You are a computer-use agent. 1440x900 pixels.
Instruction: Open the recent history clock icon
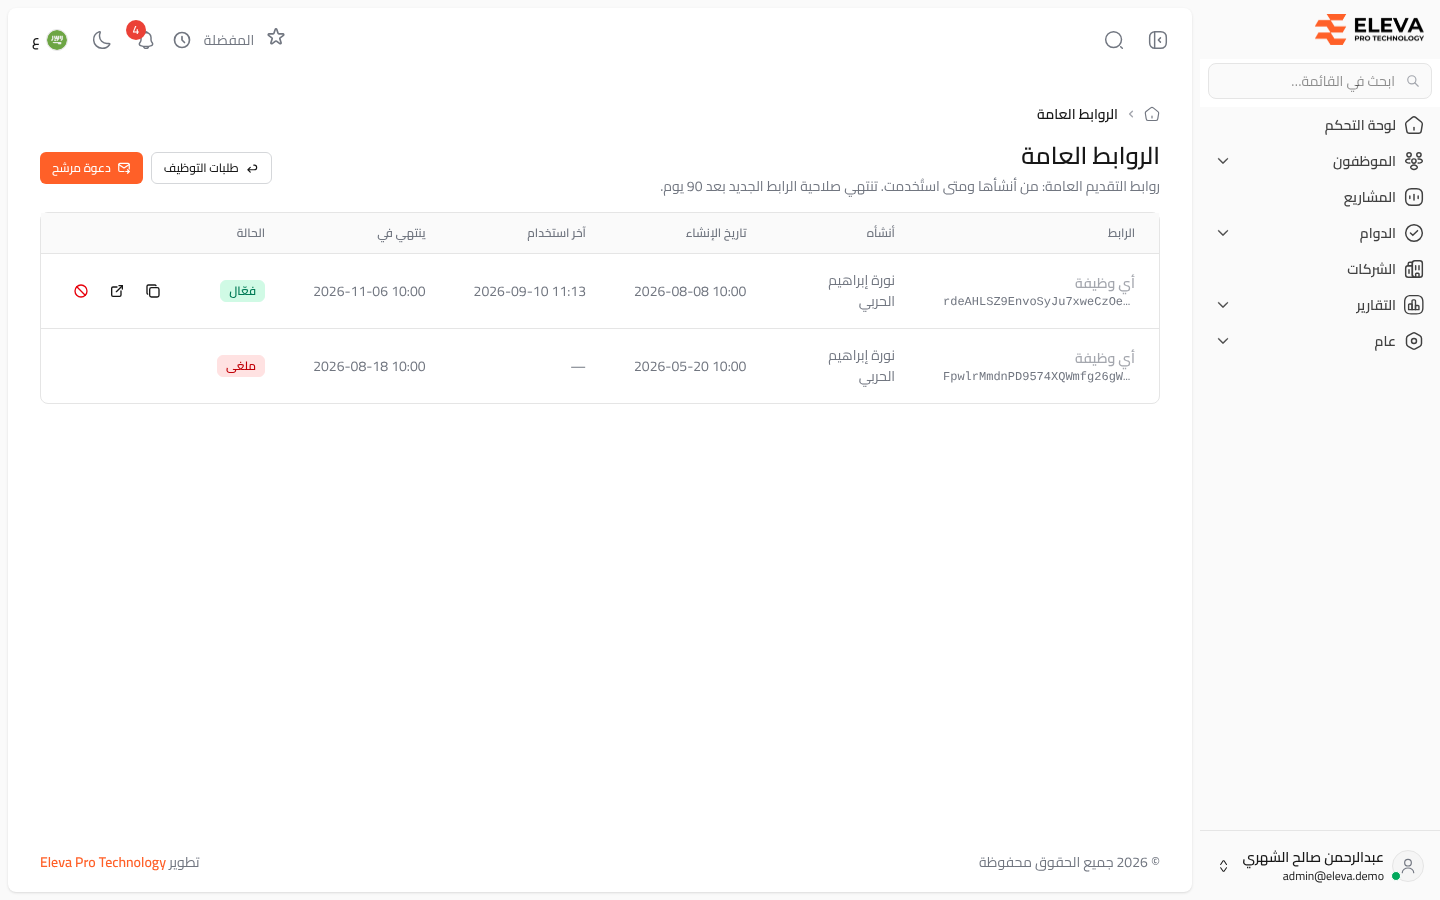(182, 40)
